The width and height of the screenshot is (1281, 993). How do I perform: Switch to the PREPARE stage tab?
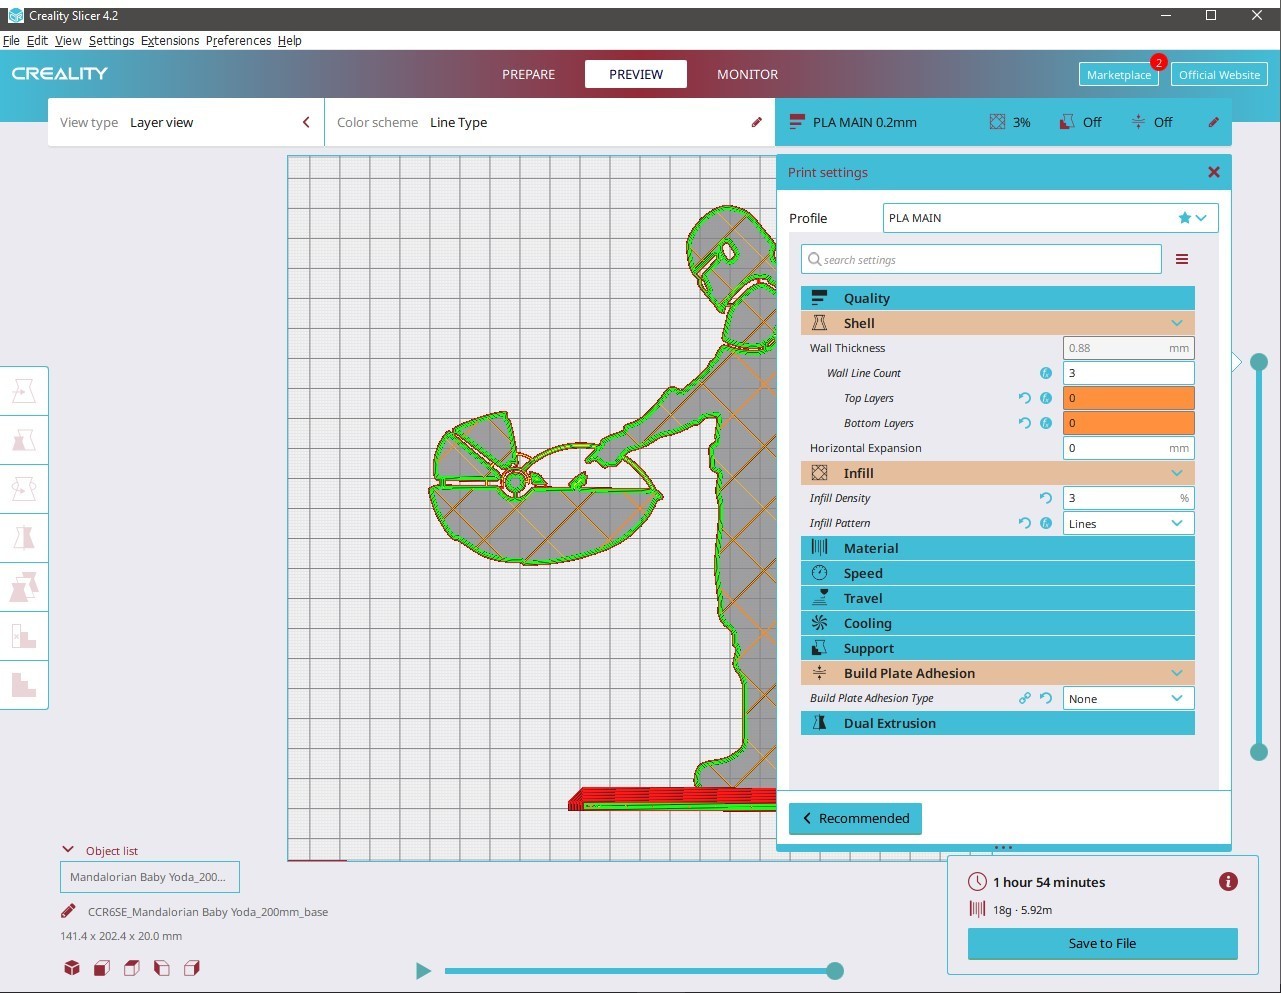pos(528,74)
